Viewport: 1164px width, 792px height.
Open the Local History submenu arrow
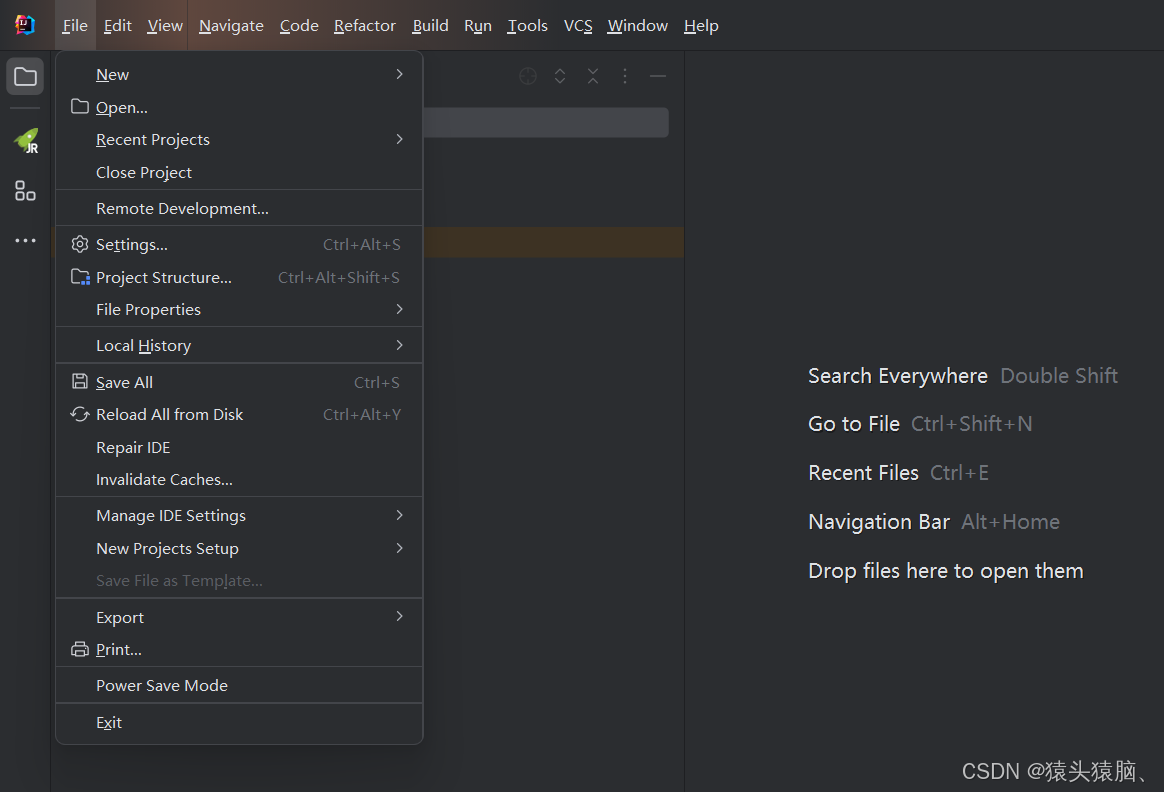[x=398, y=344]
